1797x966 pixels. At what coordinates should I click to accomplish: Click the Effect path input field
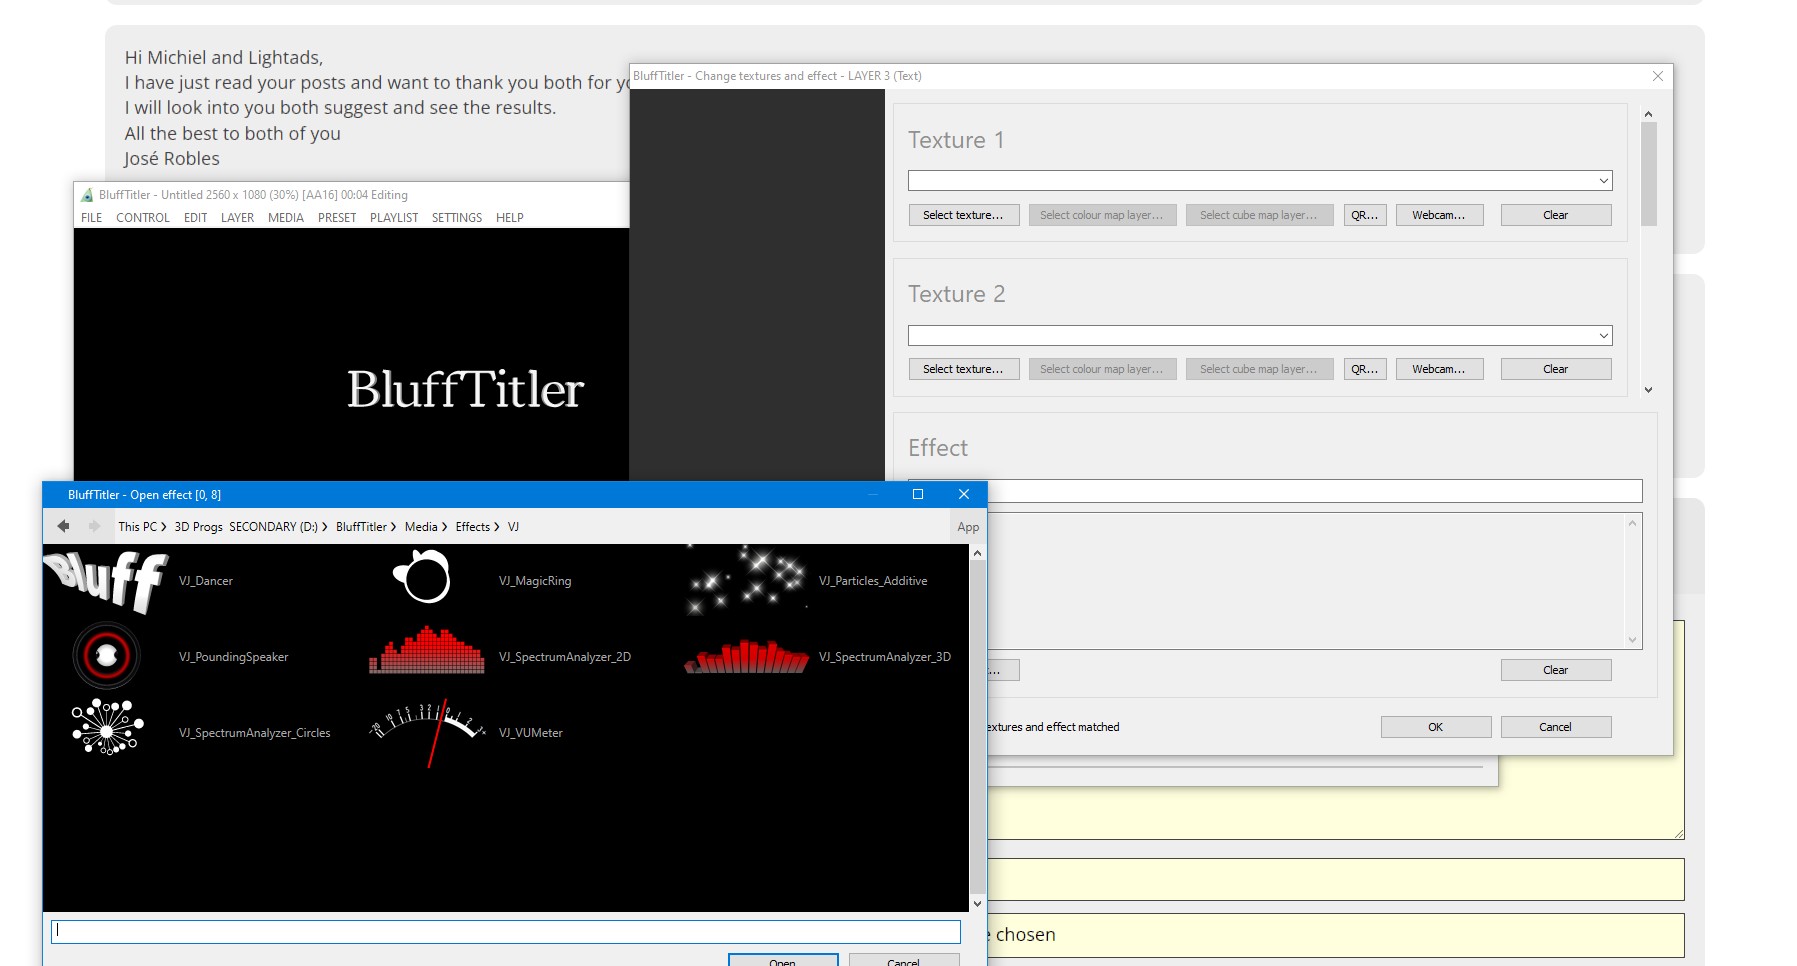1314,491
